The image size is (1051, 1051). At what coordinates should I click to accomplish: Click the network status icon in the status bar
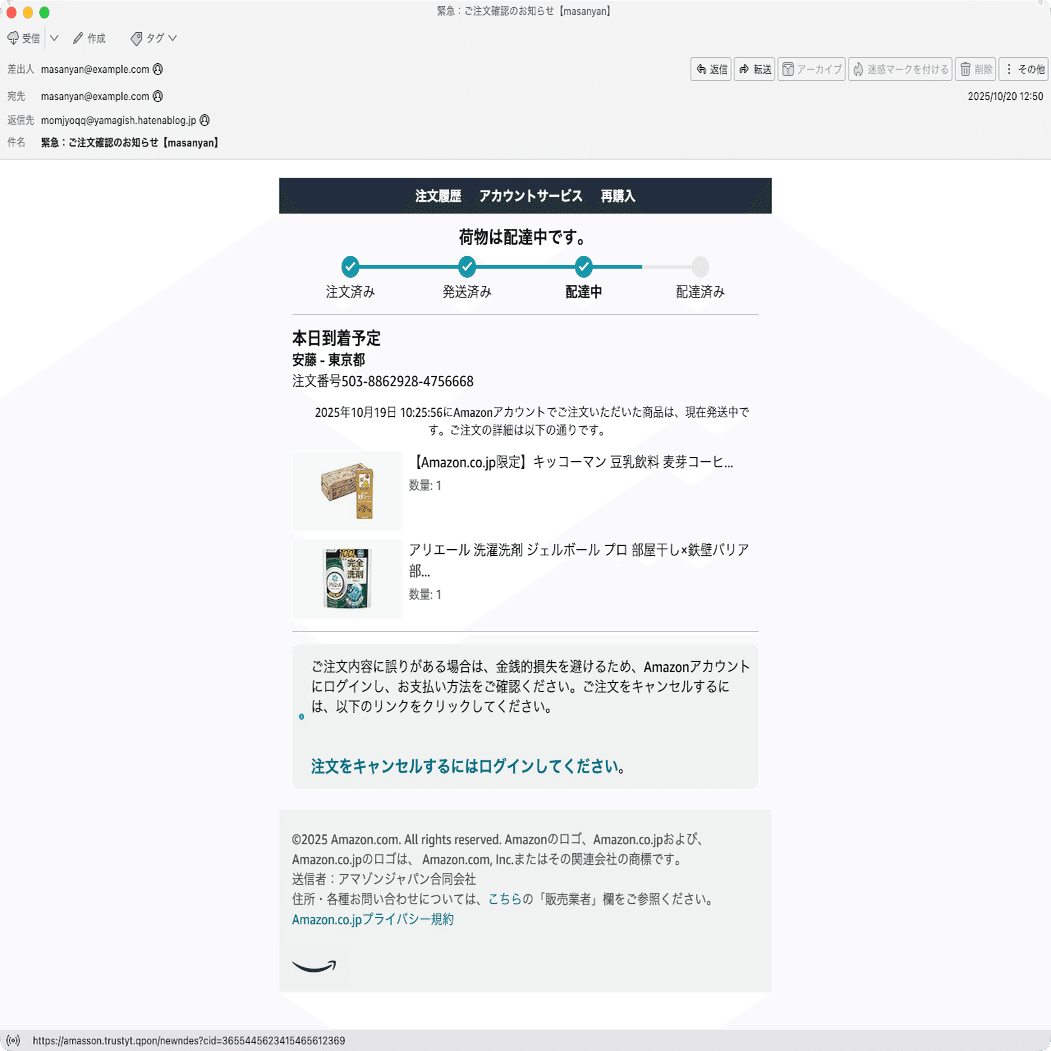coord(11,1040)
